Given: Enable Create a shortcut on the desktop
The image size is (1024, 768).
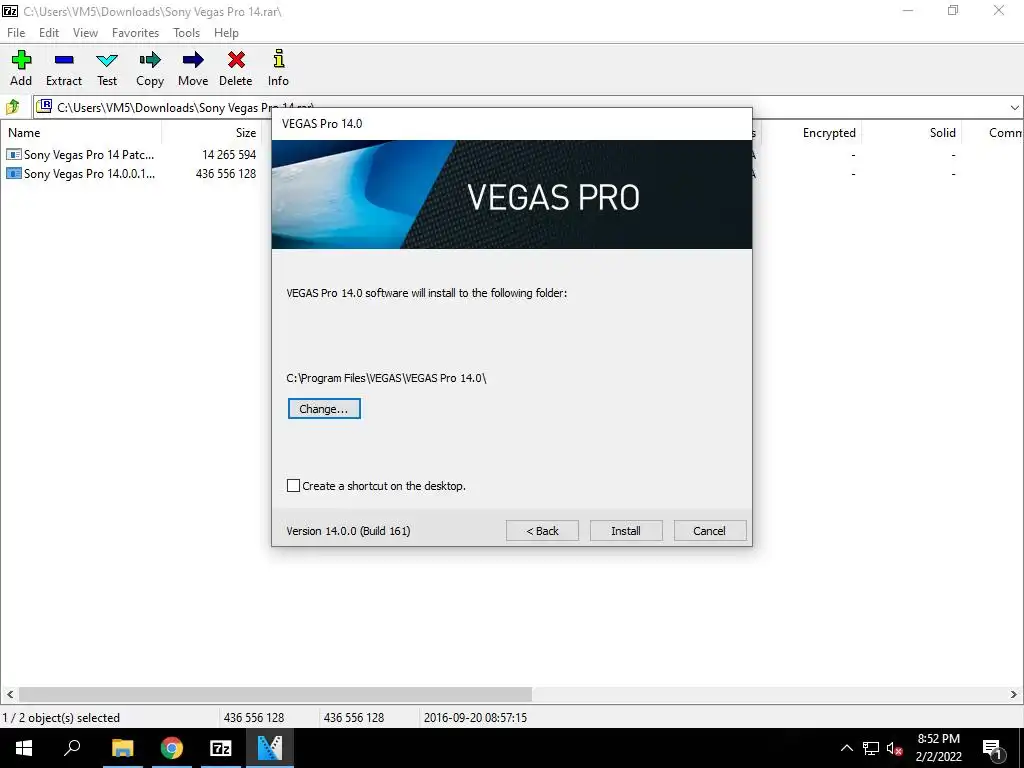Looking at the screenshot, I should (x=293, y=486).
